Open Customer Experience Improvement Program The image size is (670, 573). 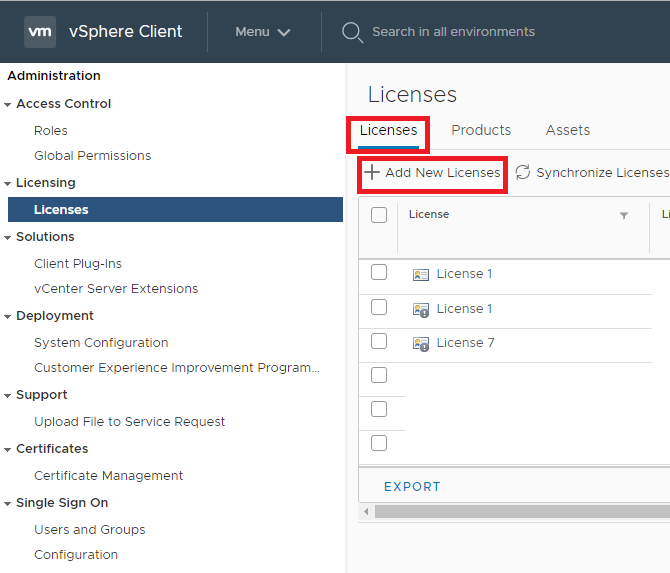pos(176,368)
